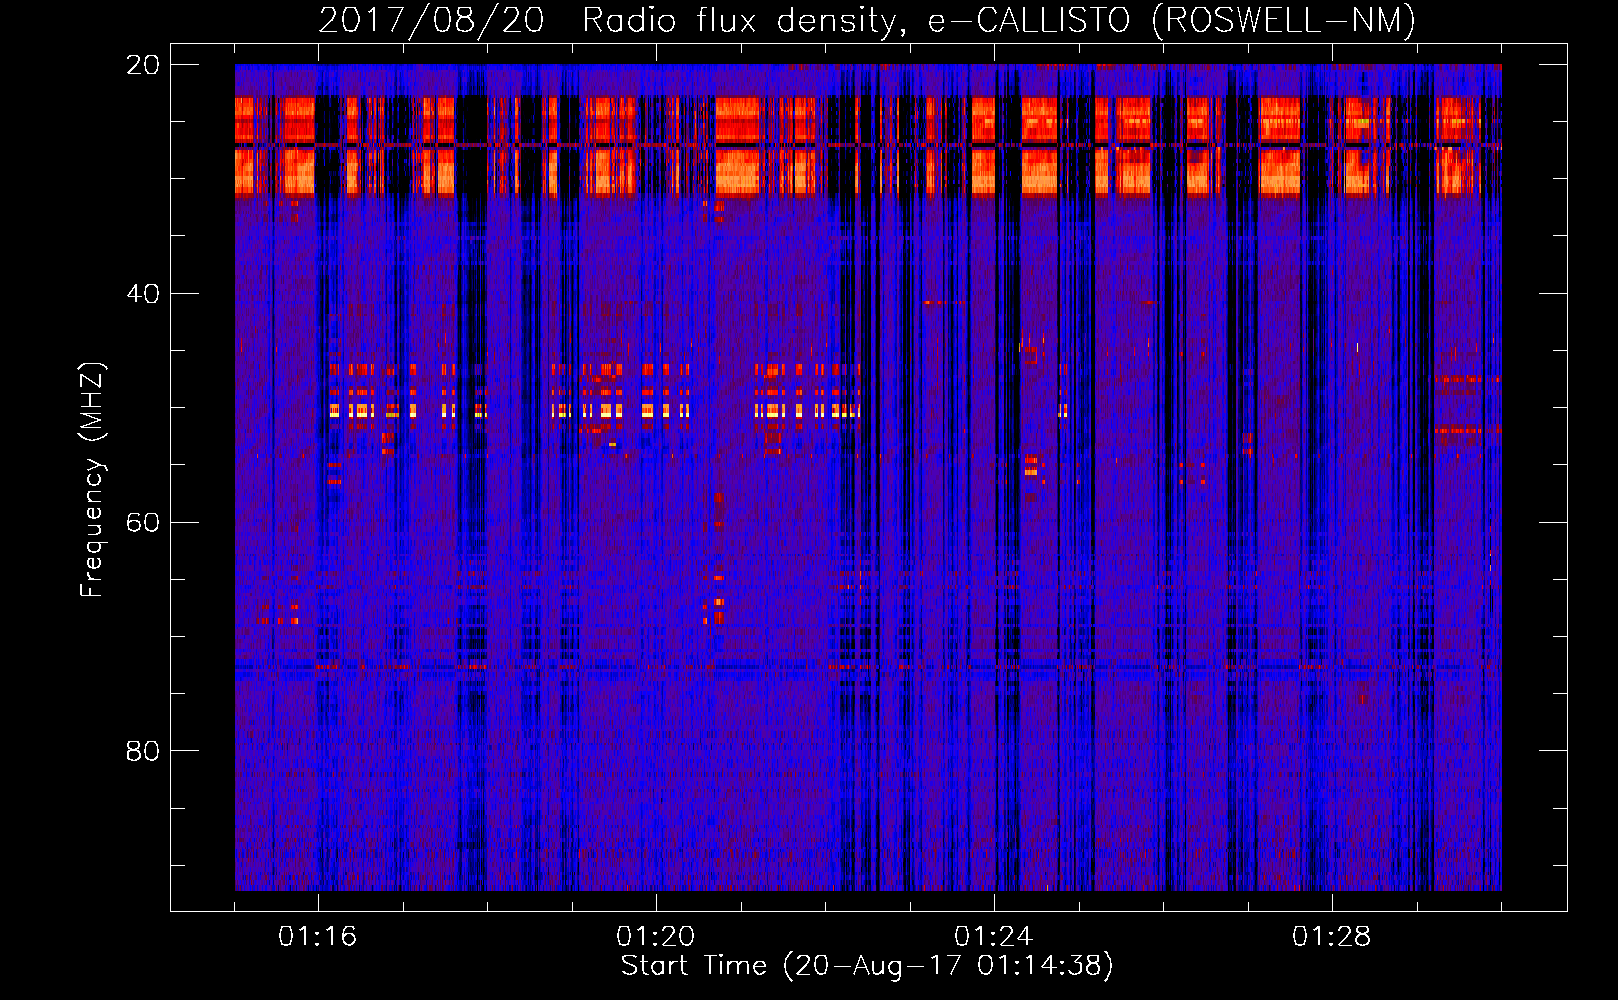Select the 01:20 time tick label
This screenshot has width=1618, height=1000.
pos(656,937)
